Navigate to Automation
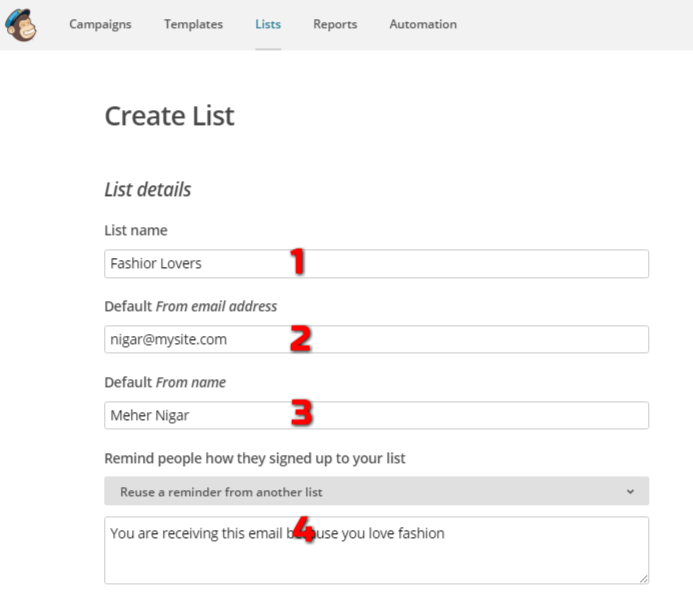 [x=423, y=24]
